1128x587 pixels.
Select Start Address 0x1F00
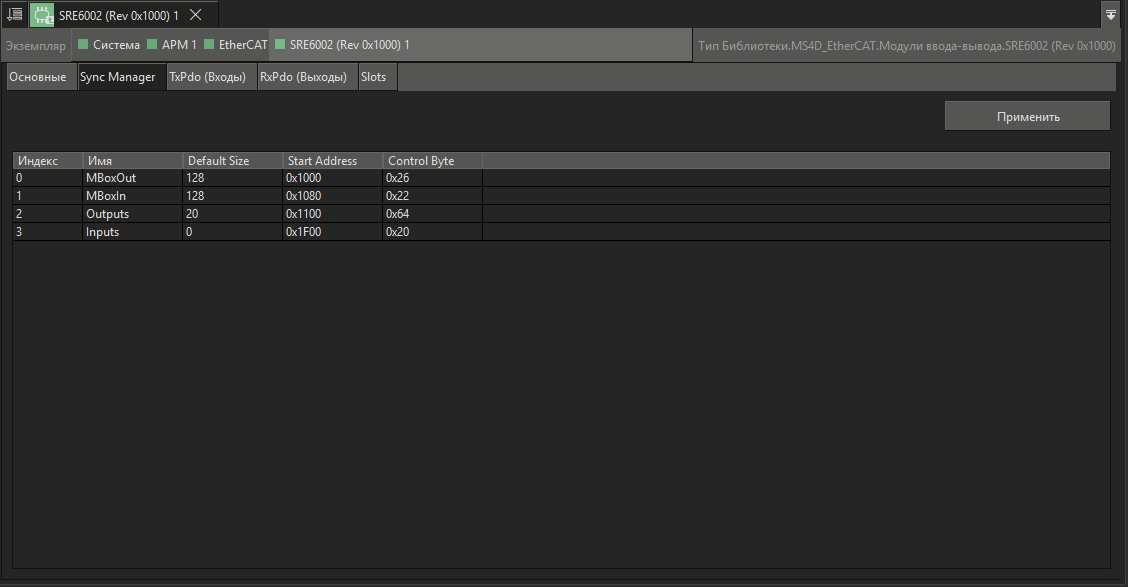(332, 232)
